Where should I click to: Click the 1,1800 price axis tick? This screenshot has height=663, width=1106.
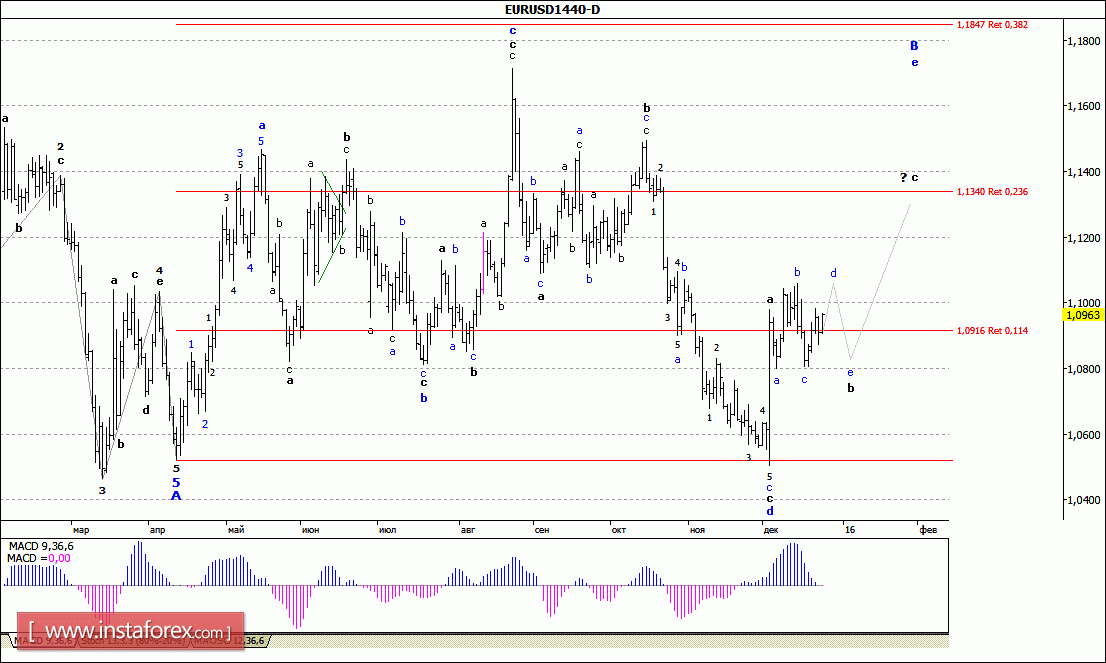coord(1083,41)
